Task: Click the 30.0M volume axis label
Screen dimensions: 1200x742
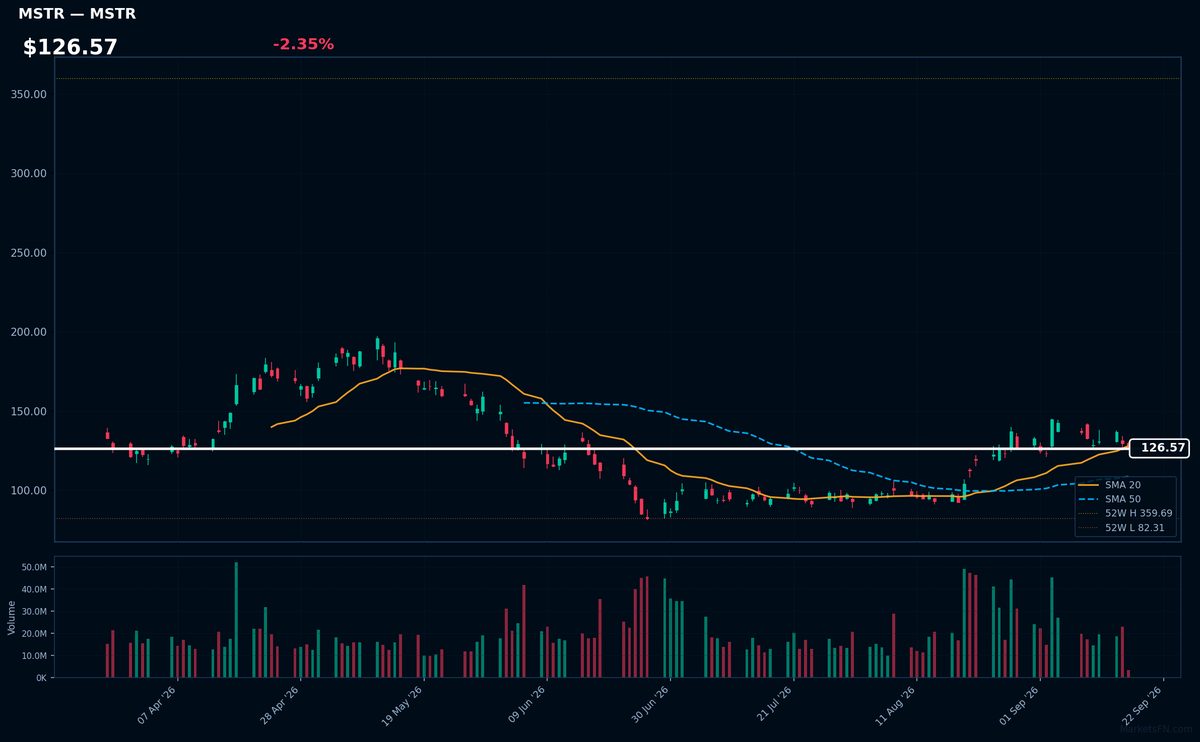Action: click(34, 611)
